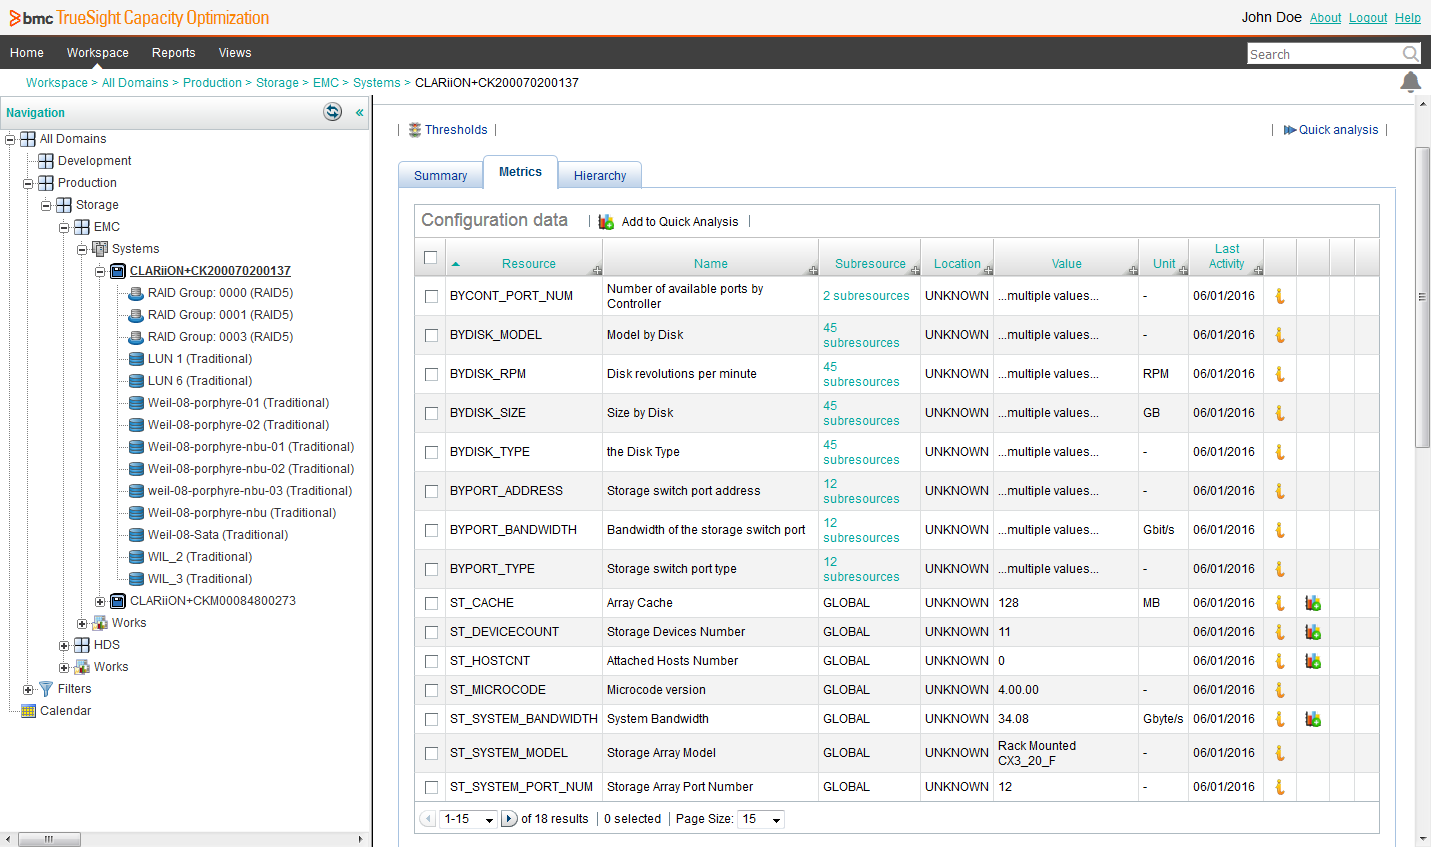
Task: Open the Reports menu
Action: click(x=174, y=53)
